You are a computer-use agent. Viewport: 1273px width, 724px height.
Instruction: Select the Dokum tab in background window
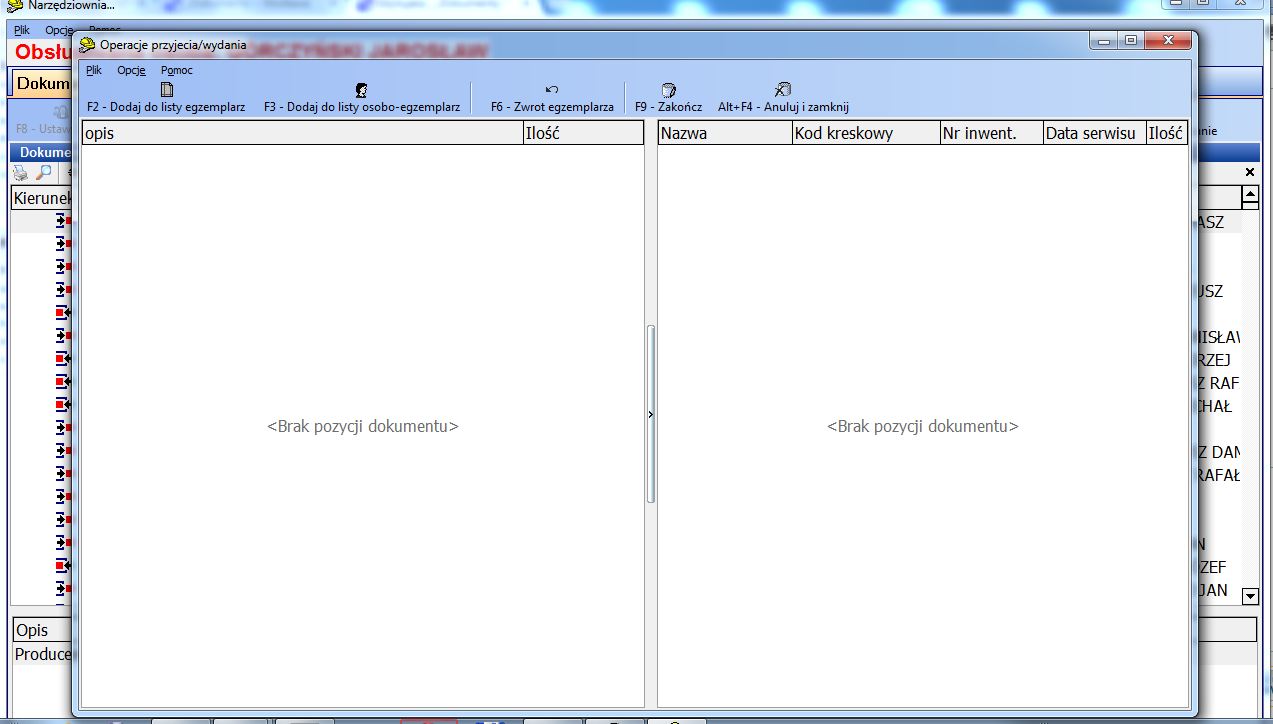pyautogui.click(x=41, y=84)
